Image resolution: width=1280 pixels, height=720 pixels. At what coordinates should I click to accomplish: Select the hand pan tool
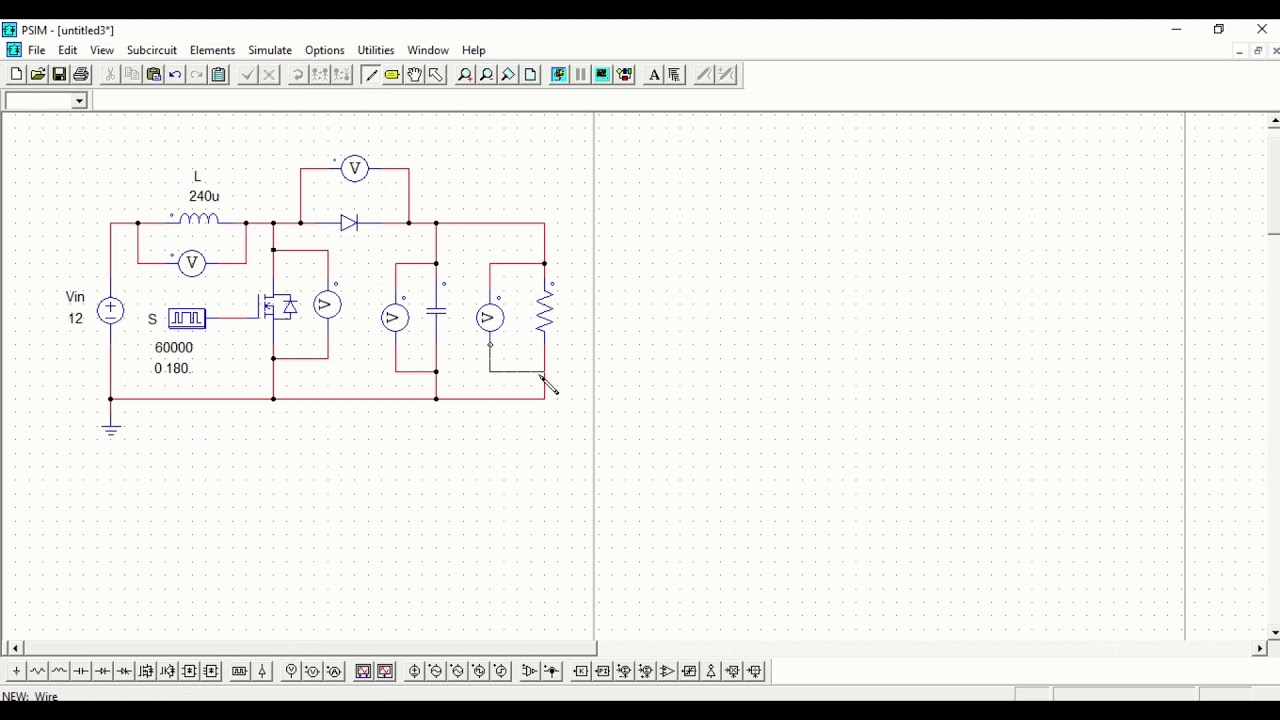click(x=415, y=74)
